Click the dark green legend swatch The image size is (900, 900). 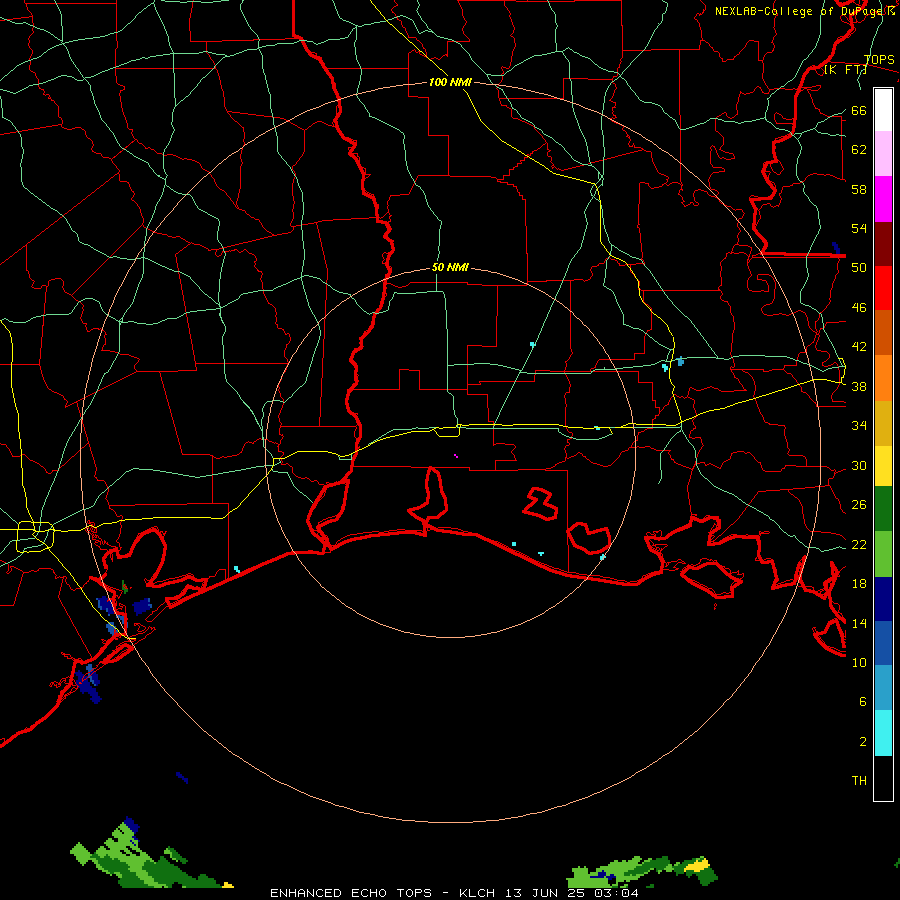883,509
